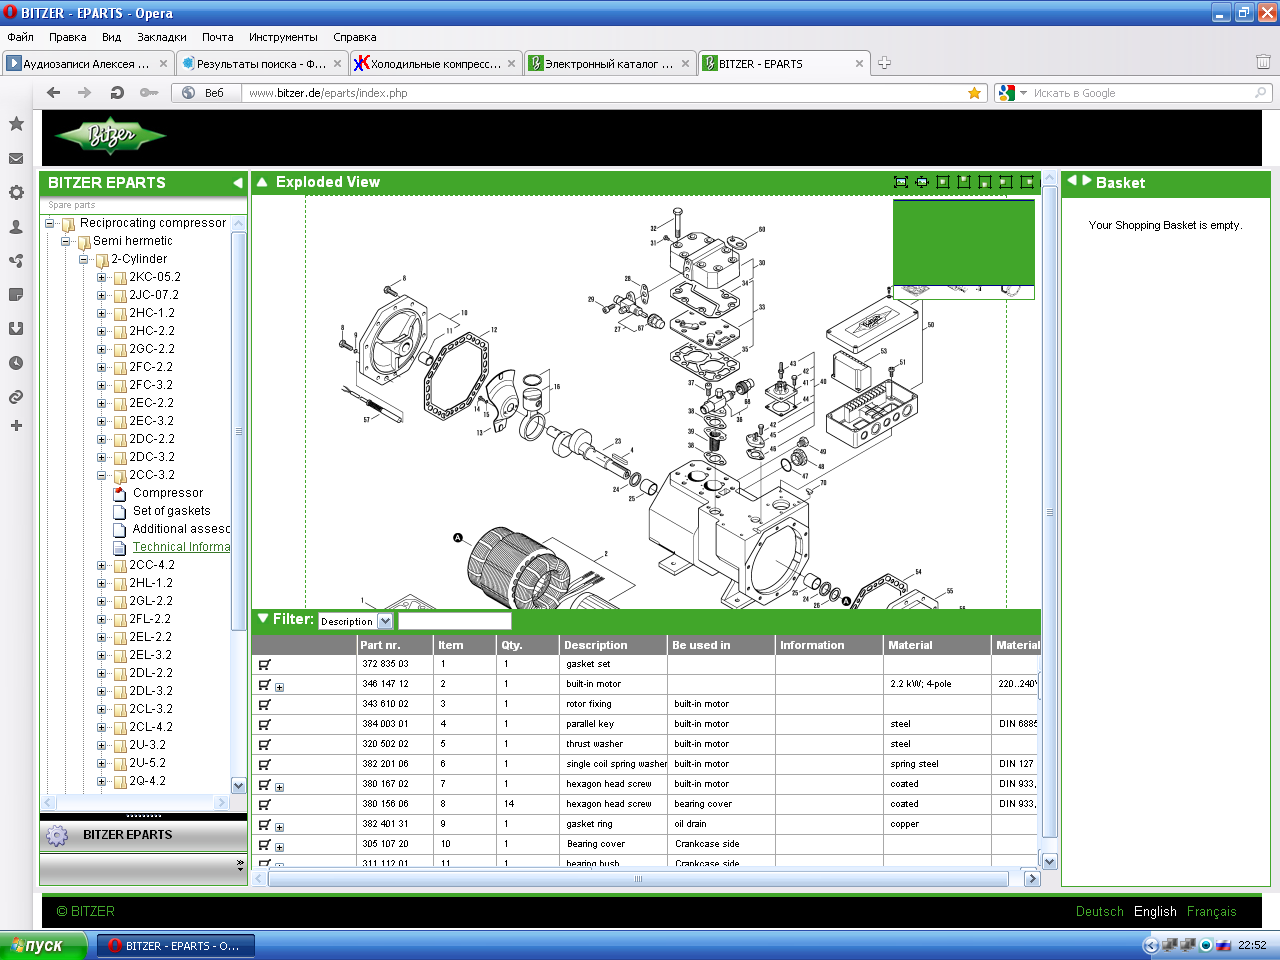Click the center-view crosshair icon in Exploded View toolbar
Viewport: 1280px width, 960px height.
click(922, 182)
